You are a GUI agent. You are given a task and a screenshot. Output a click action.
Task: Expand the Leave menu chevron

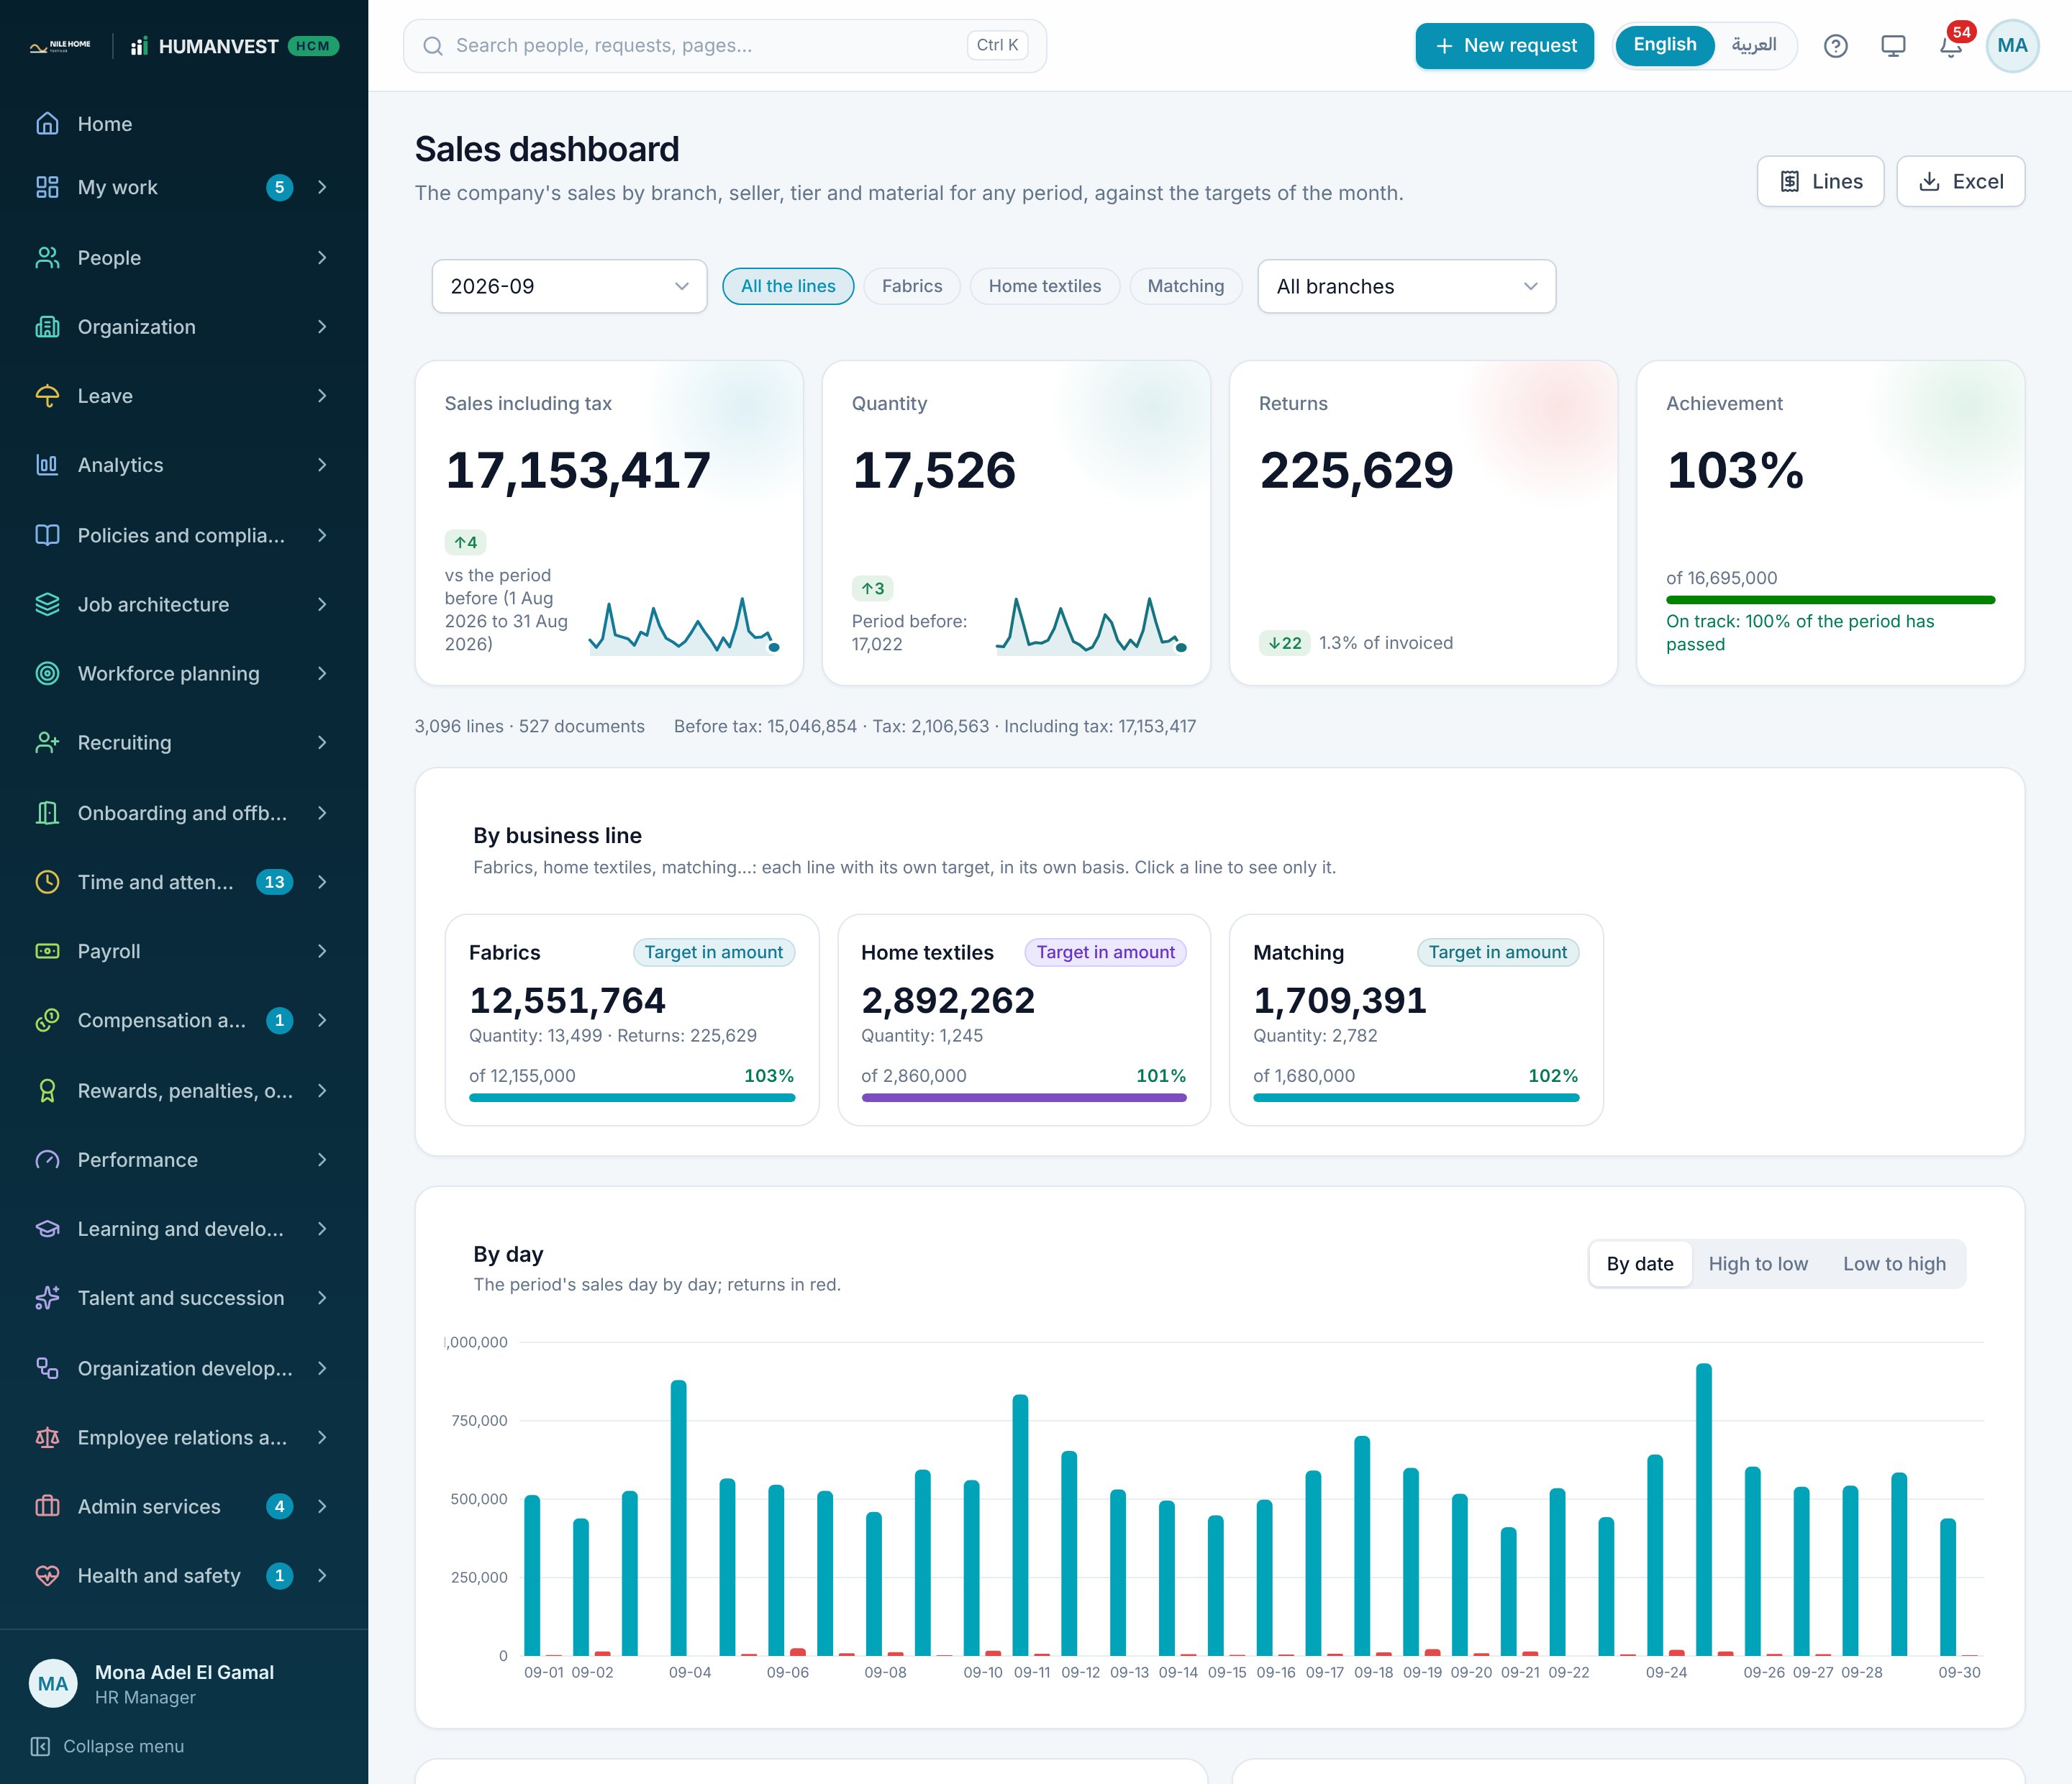pos(322,396)
